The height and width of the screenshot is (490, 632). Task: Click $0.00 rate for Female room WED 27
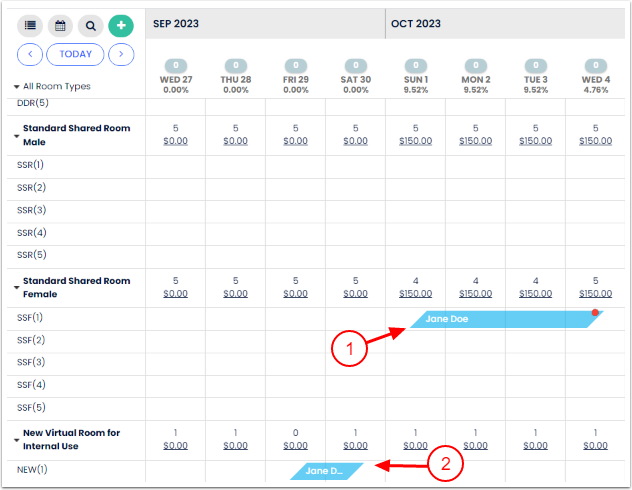(175, 294)
